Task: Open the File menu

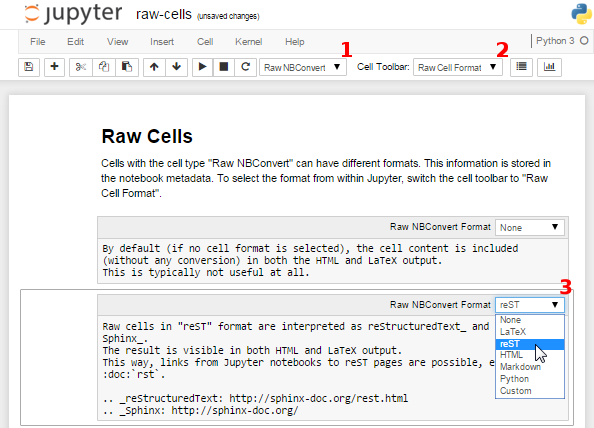Action: click(x=38, y=42)
